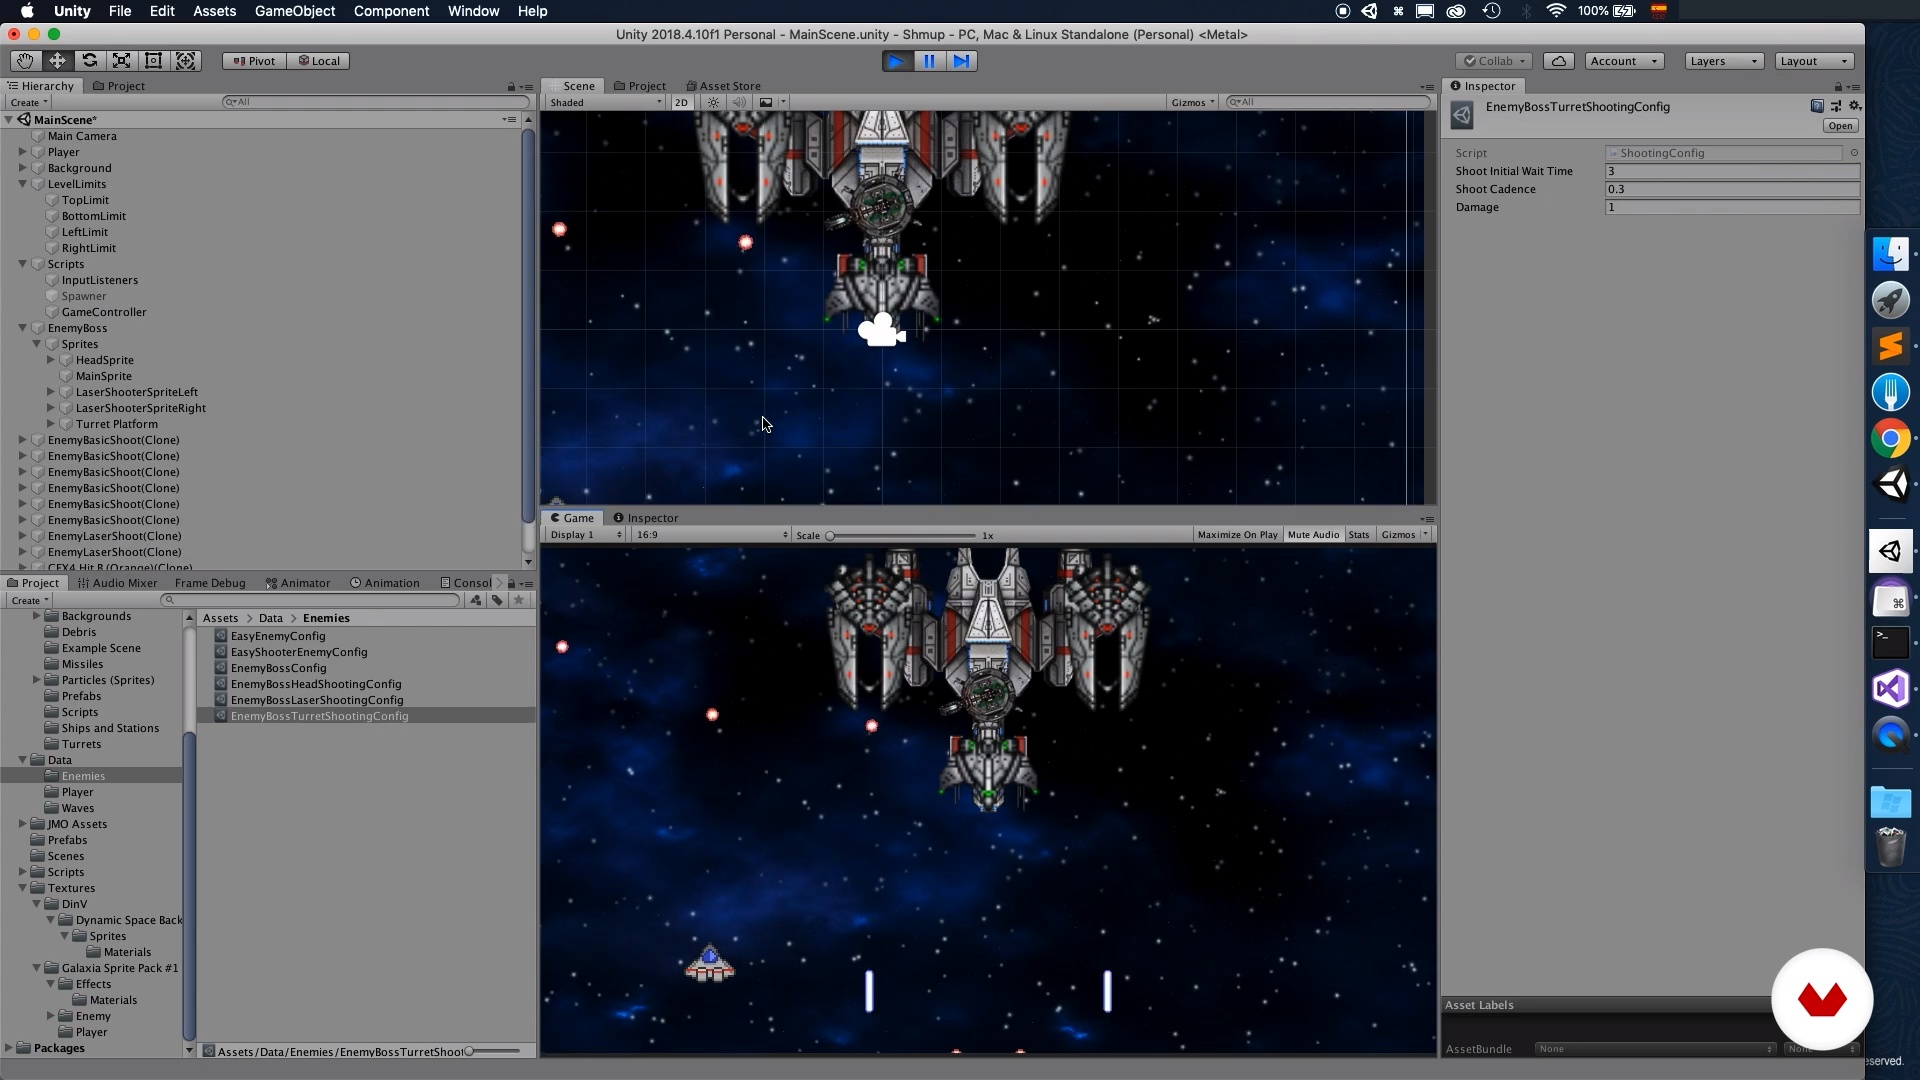Select the Transform tool

click(x=186, y=61)
